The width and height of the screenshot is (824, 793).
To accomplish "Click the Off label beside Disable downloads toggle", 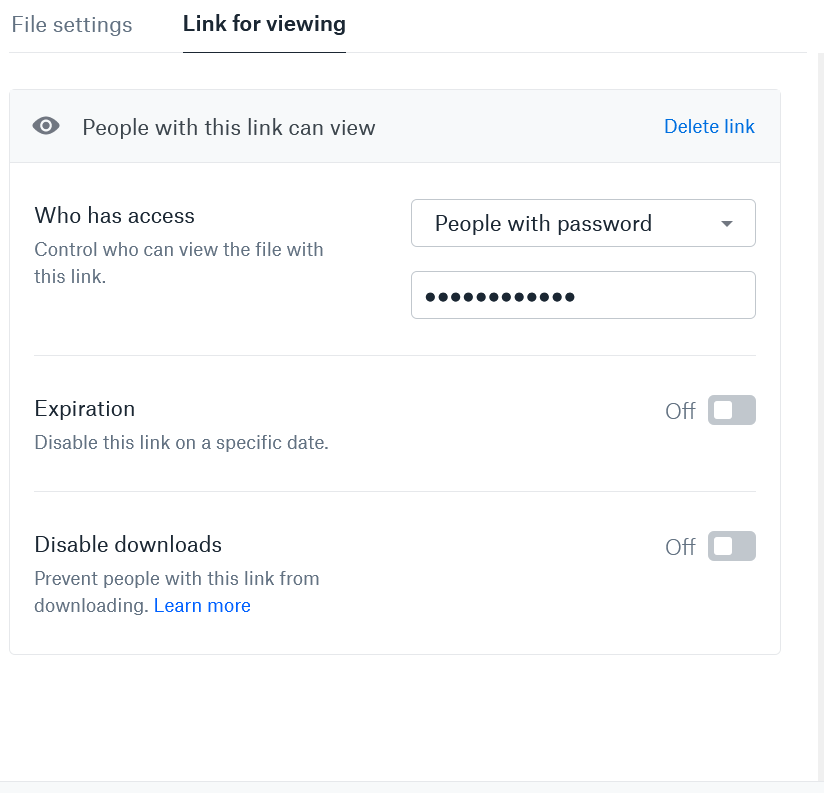I will [680, 547].
